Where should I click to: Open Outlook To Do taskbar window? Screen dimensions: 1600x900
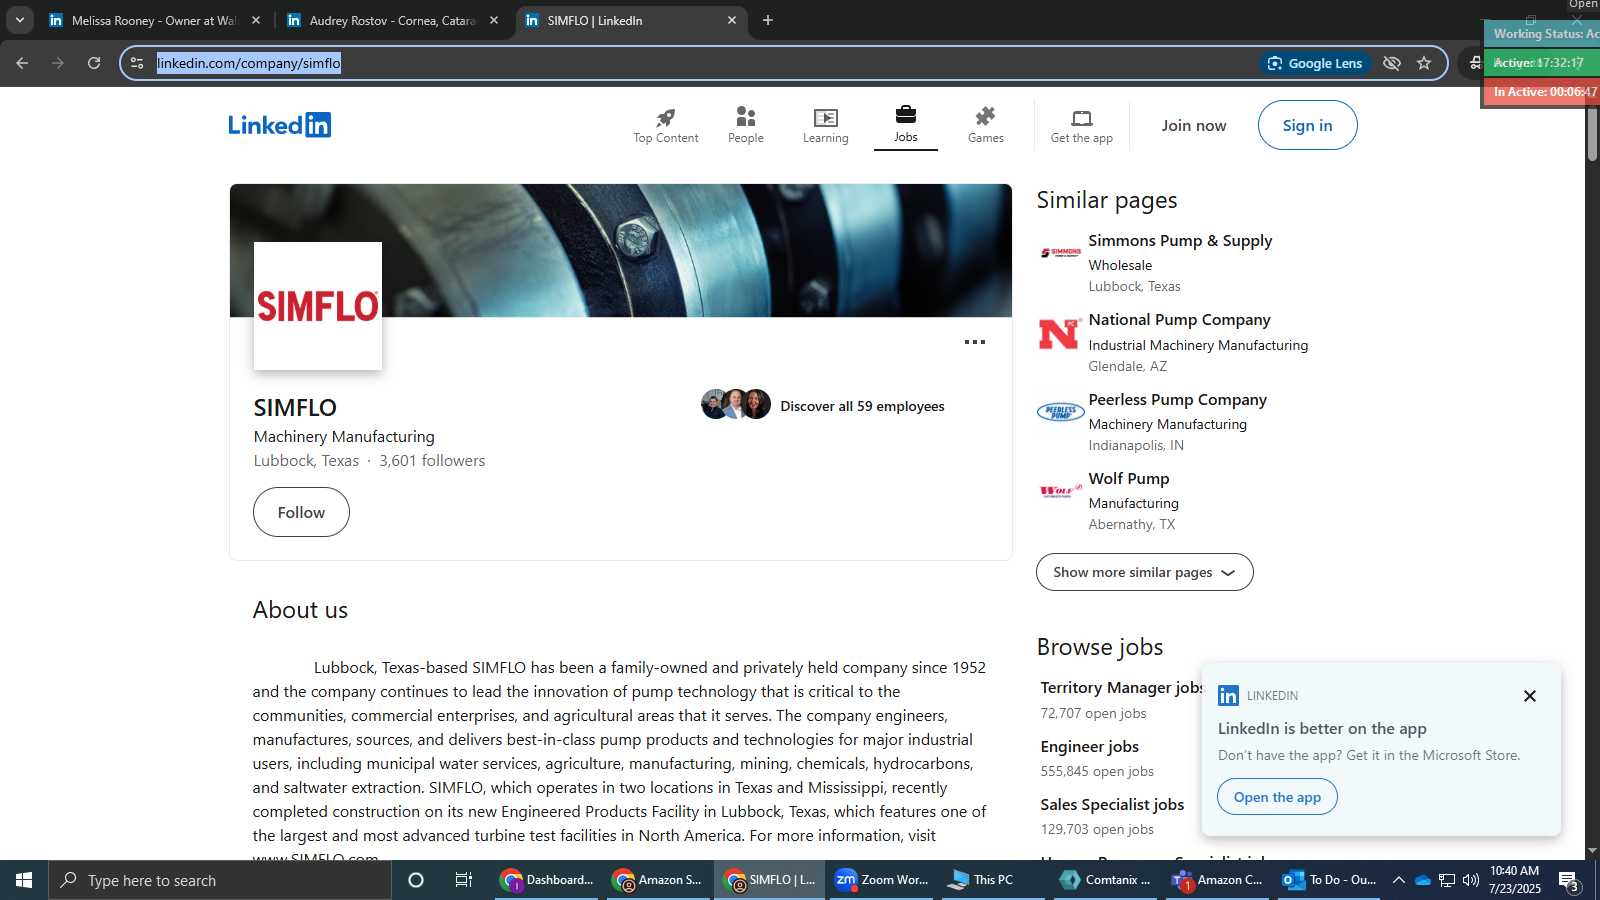(1329, 880)
